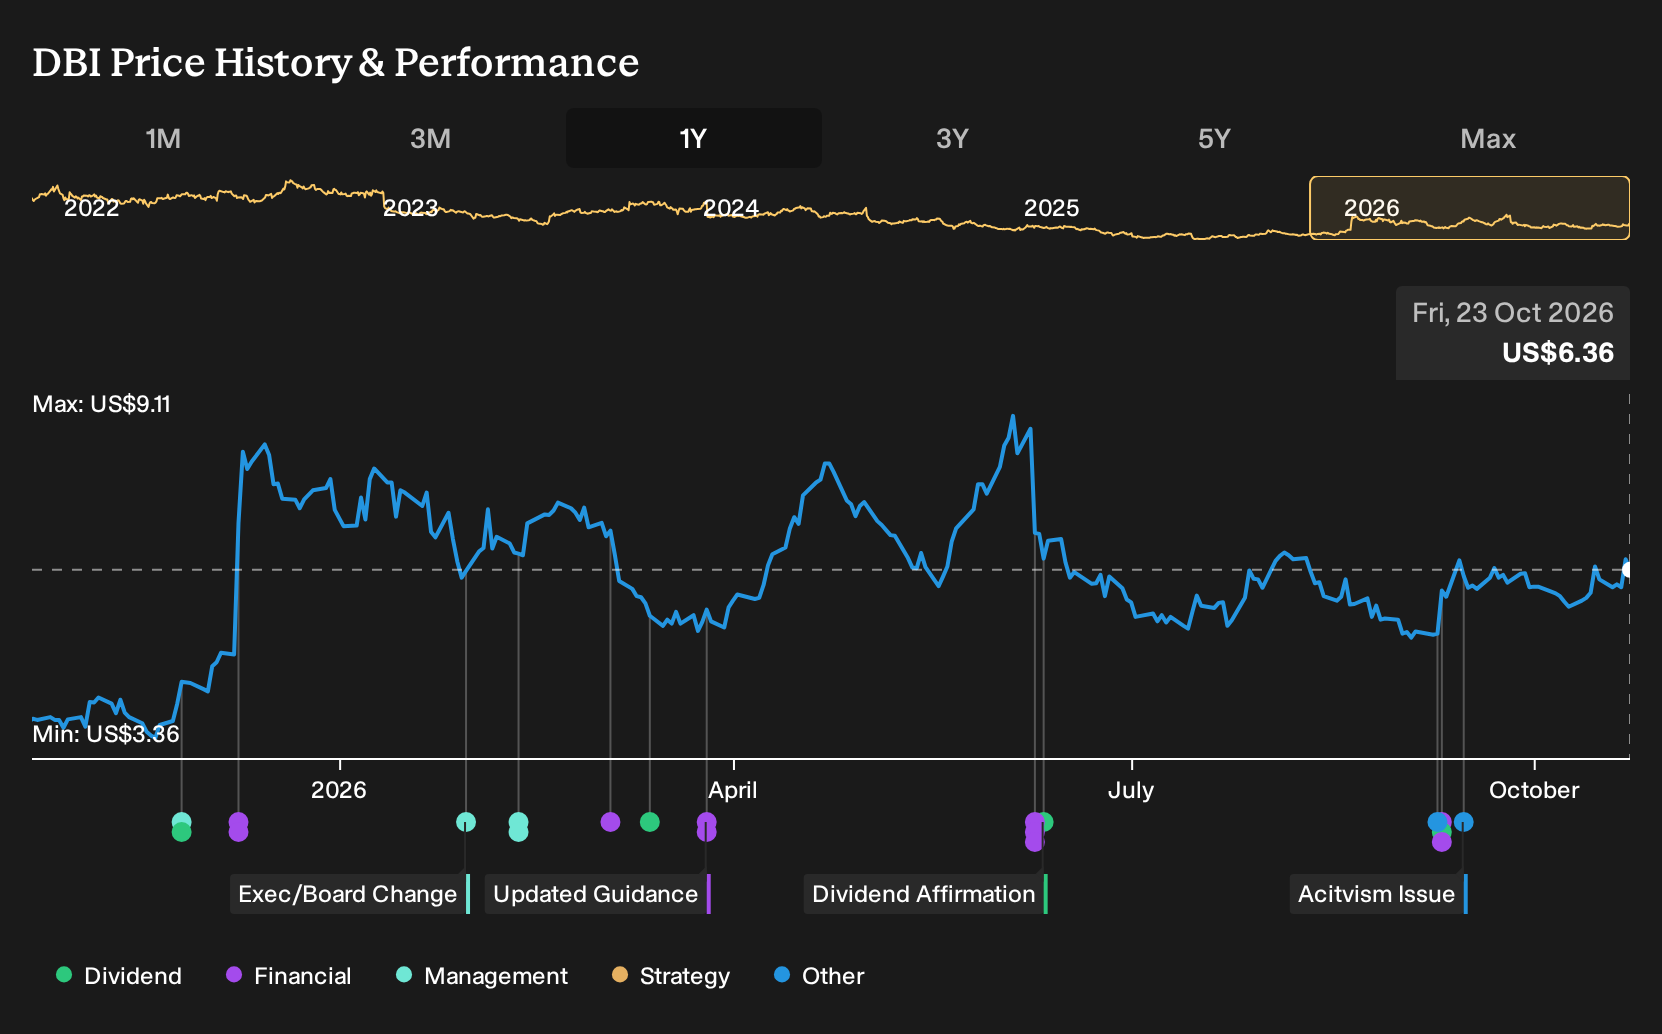This screenshot has width=1662, height=1034.
Task: Click the white current-price point on the chart line
Action: pos(1629,570)
